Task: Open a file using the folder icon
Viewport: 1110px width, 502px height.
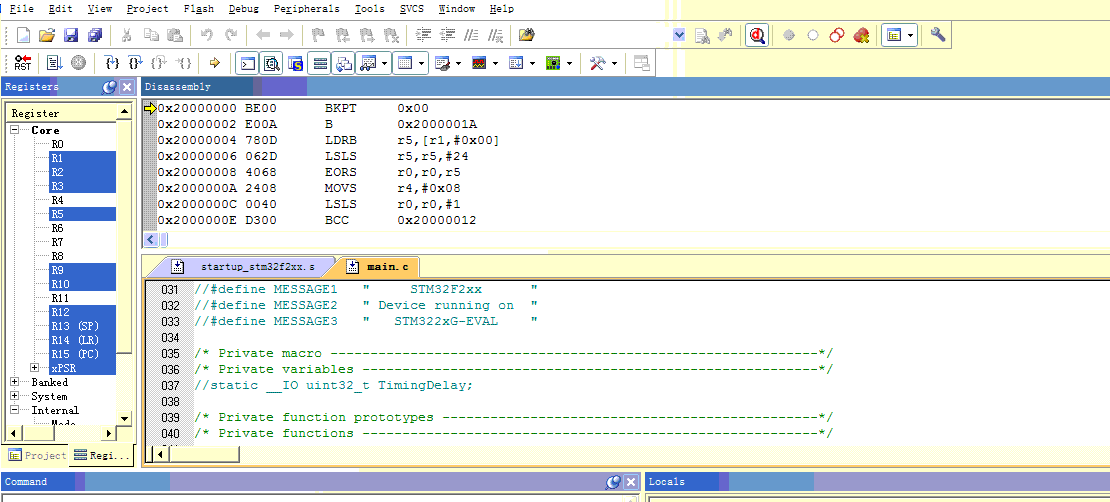Action: [x=47, y=35]
